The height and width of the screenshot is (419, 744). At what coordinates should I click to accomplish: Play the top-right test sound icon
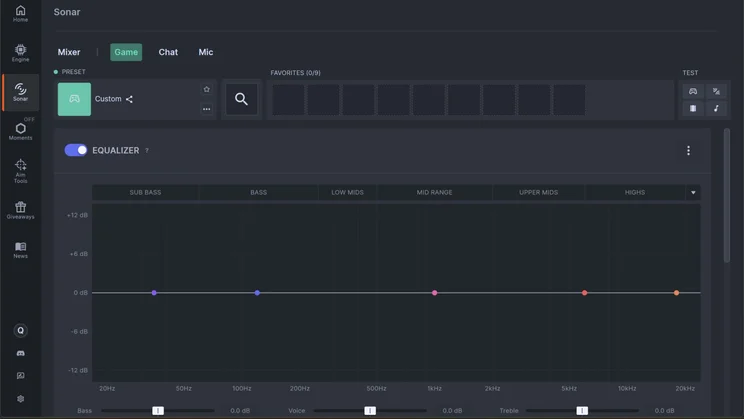pos(716,91)
